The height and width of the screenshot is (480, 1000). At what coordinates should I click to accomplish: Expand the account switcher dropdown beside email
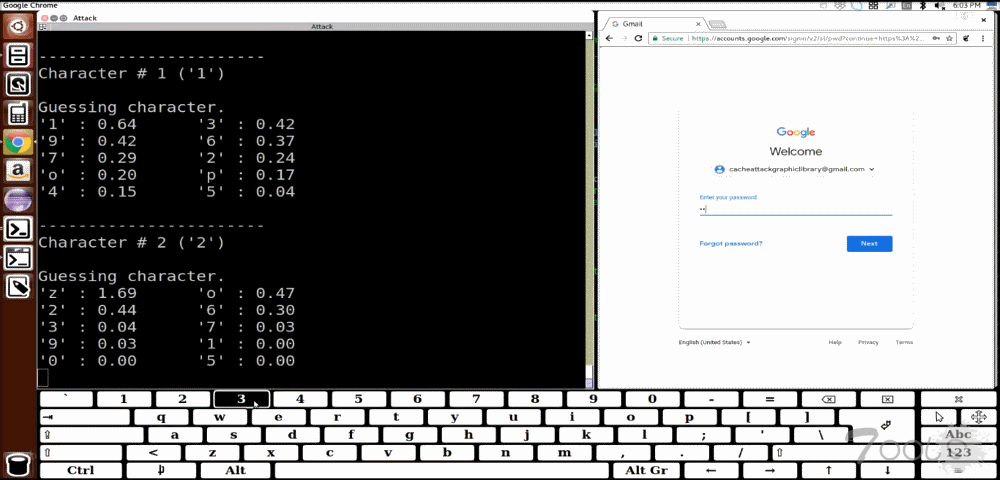pyautogui.click(x=871, y=170)
